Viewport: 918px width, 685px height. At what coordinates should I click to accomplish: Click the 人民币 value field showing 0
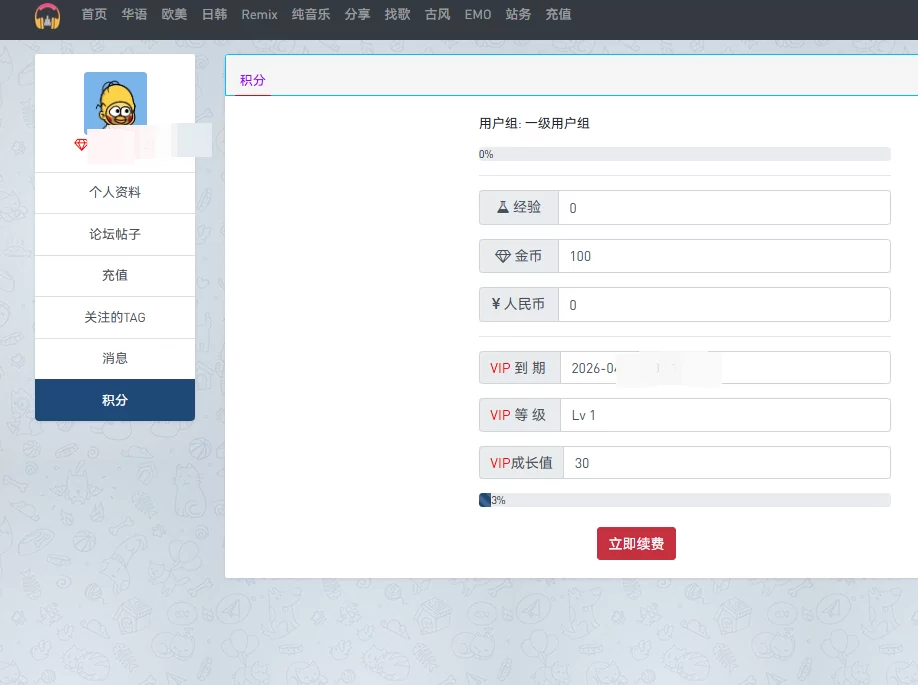click(724, 304)
